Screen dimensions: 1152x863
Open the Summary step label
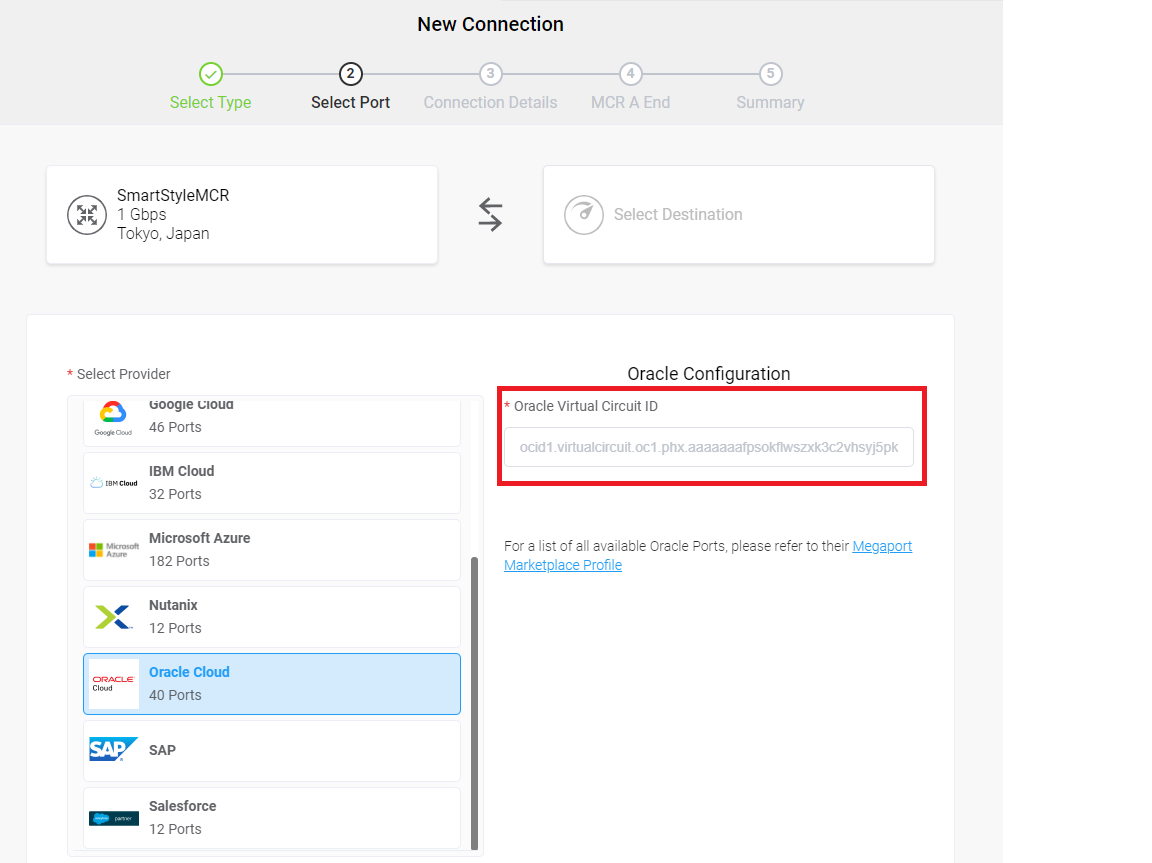[x=770, y=102]
